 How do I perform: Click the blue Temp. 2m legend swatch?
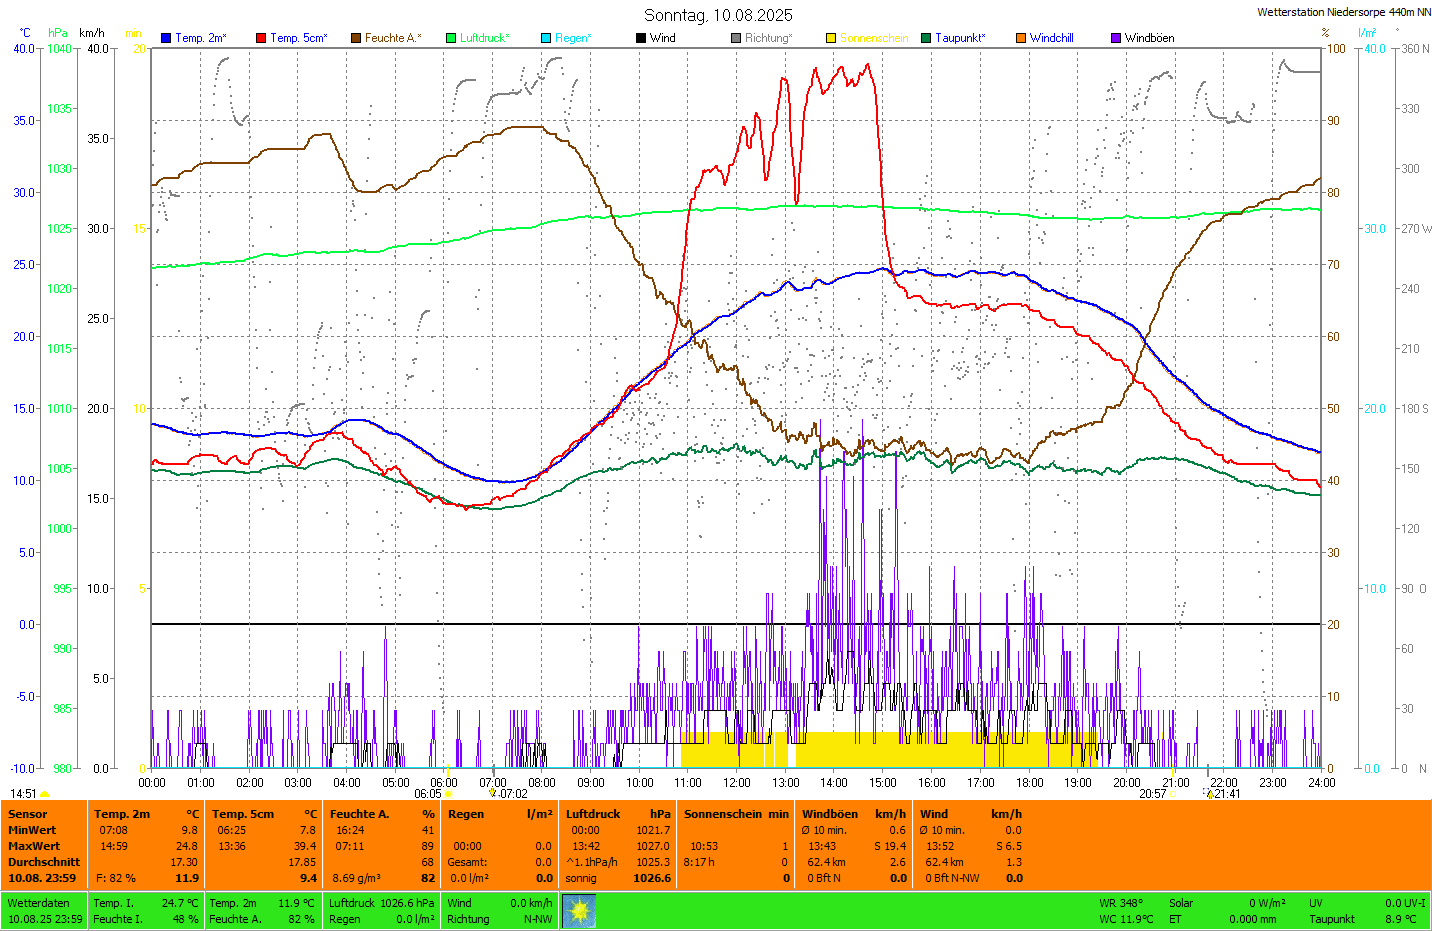point(166,38)
